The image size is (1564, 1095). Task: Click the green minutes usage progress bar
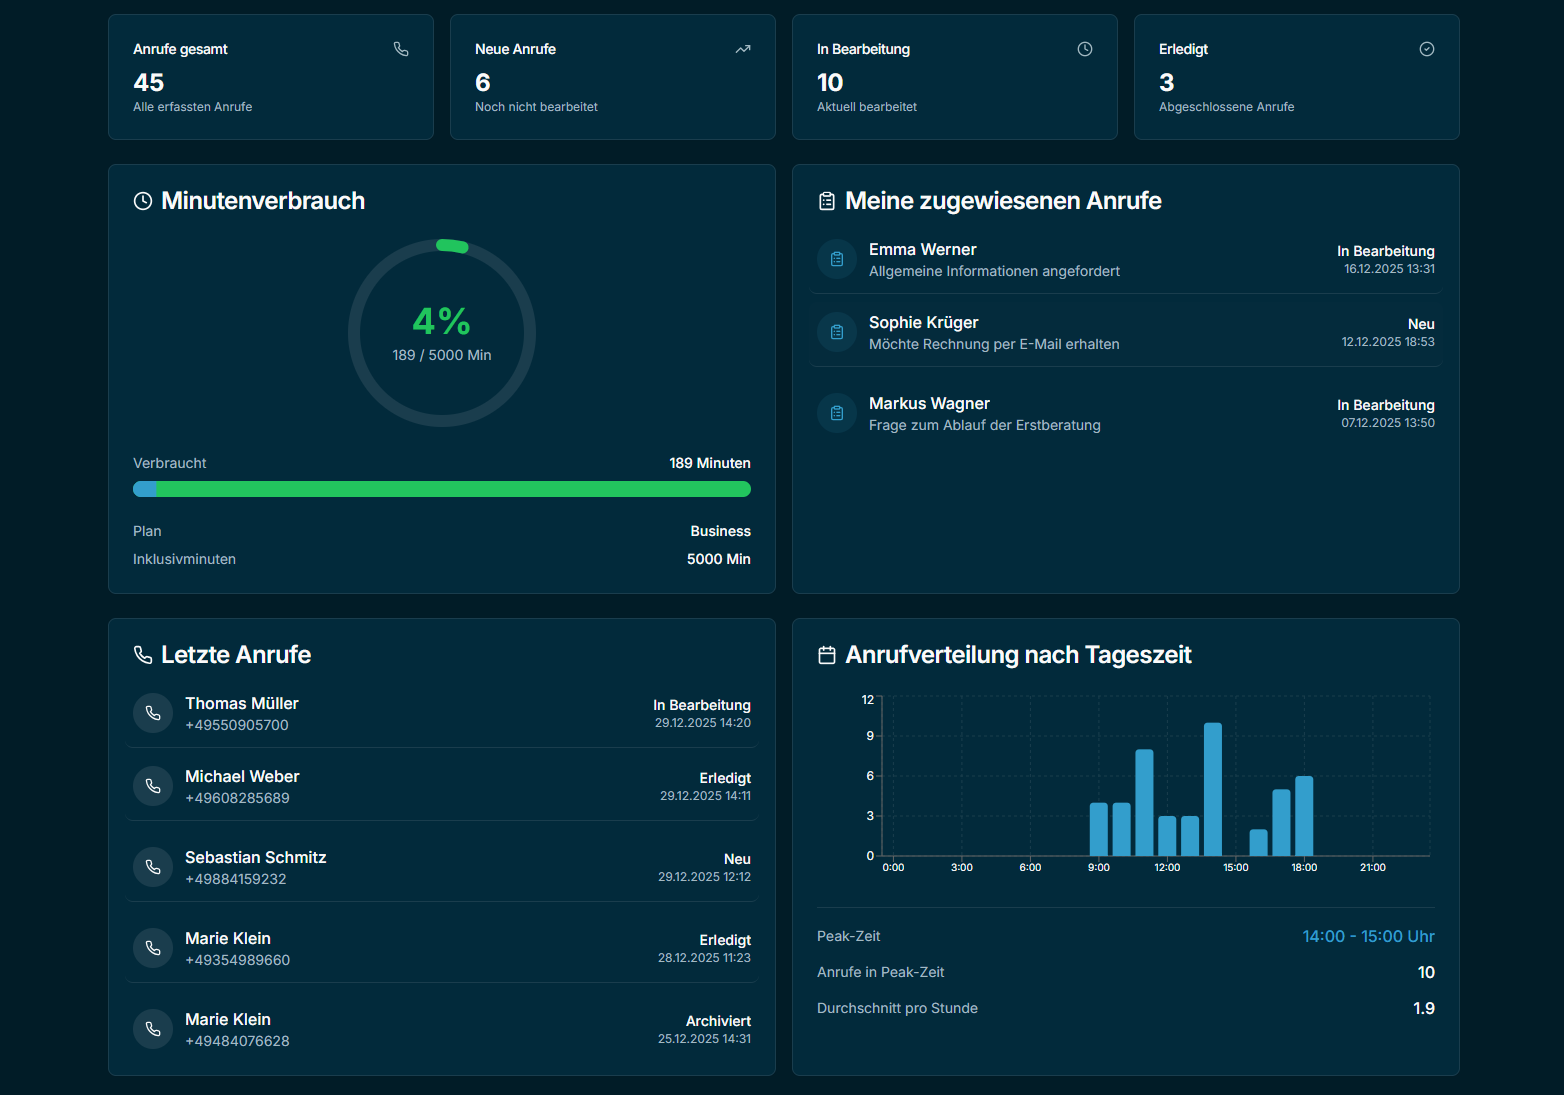[441, 489]
